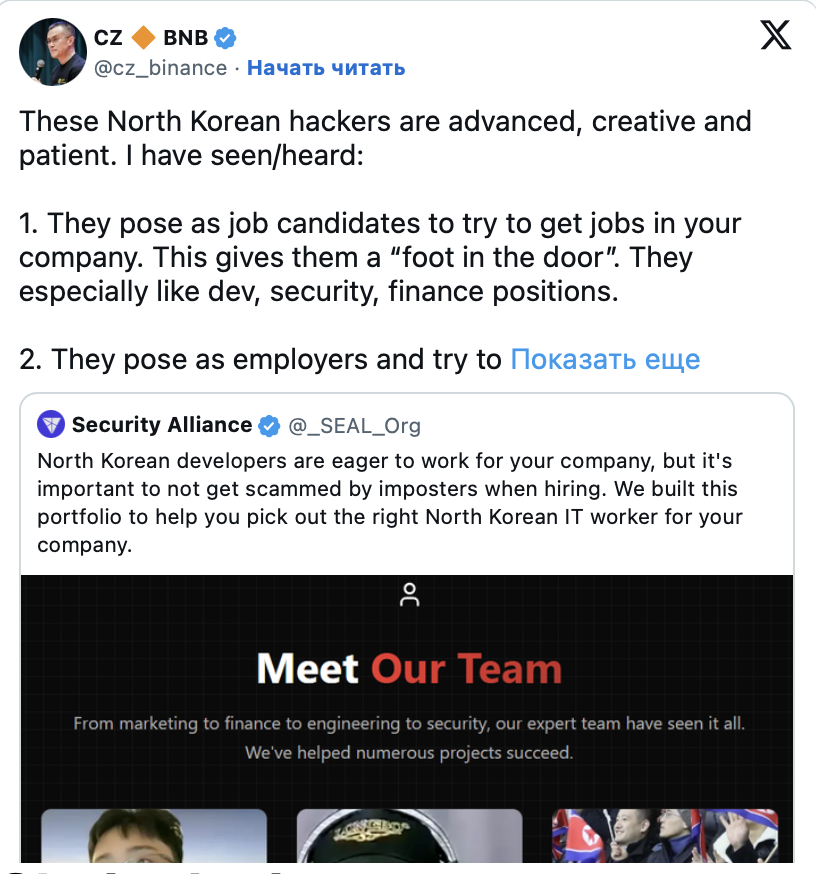The height and width of the screenshot is (874, 816).
Task: Click CZ's profile avatar photo
Action: point(53,51)
